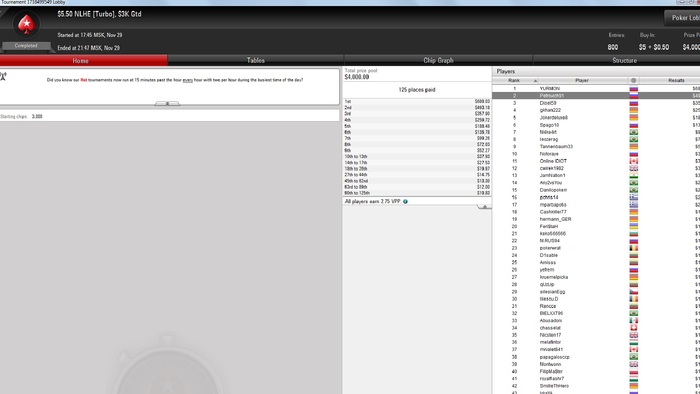Click the Mexican flag beside Abusadoni
Screen dimensions: 700x394
[x=633, y=321]
